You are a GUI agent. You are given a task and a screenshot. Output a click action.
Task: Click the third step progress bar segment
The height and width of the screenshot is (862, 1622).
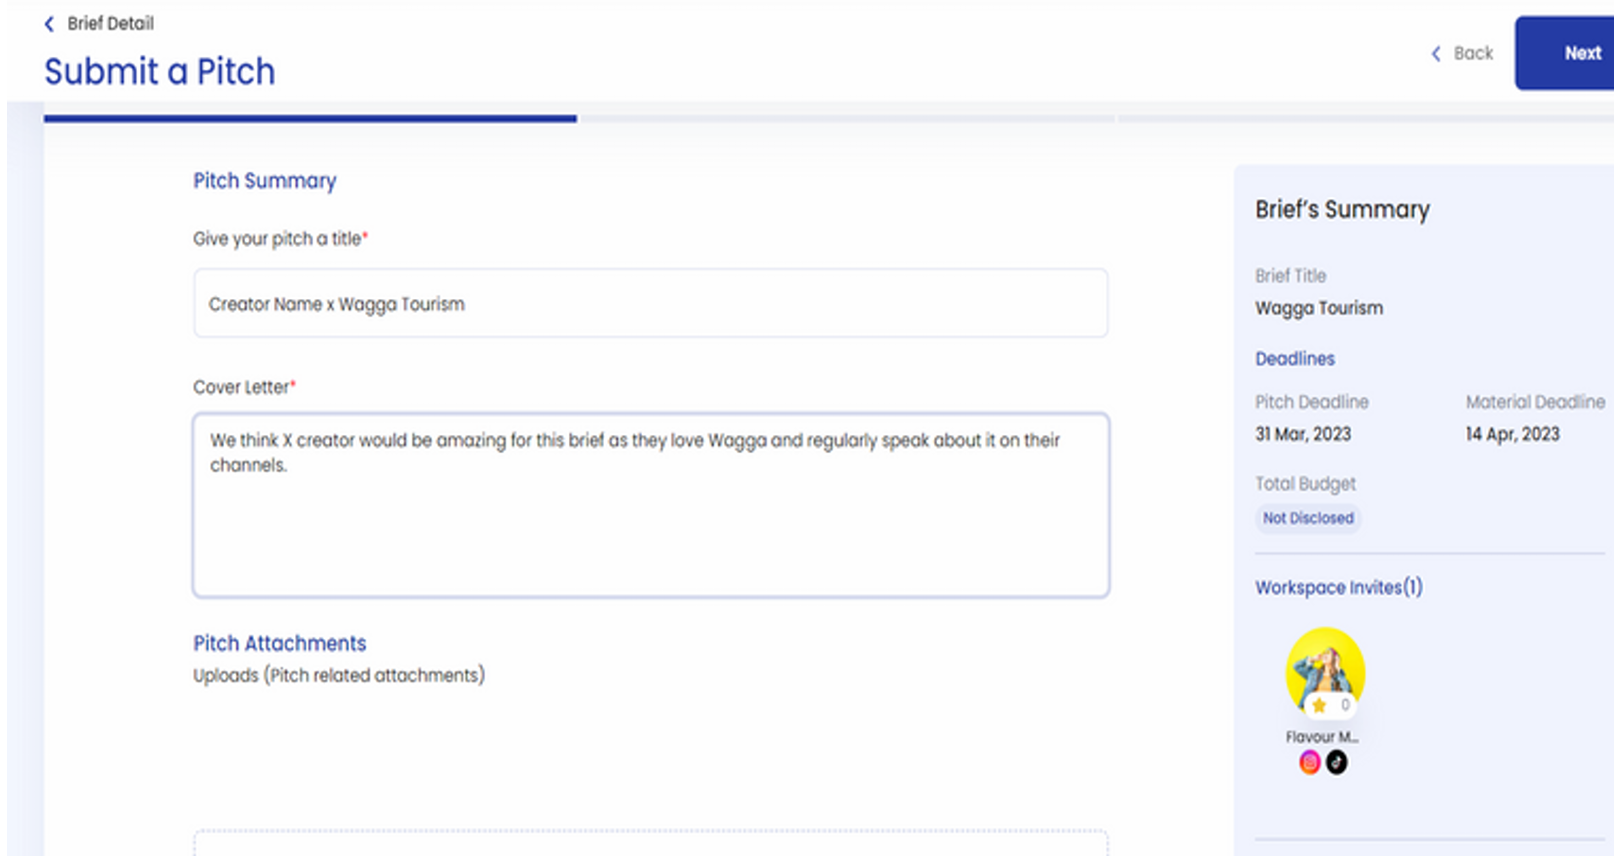1368,118
